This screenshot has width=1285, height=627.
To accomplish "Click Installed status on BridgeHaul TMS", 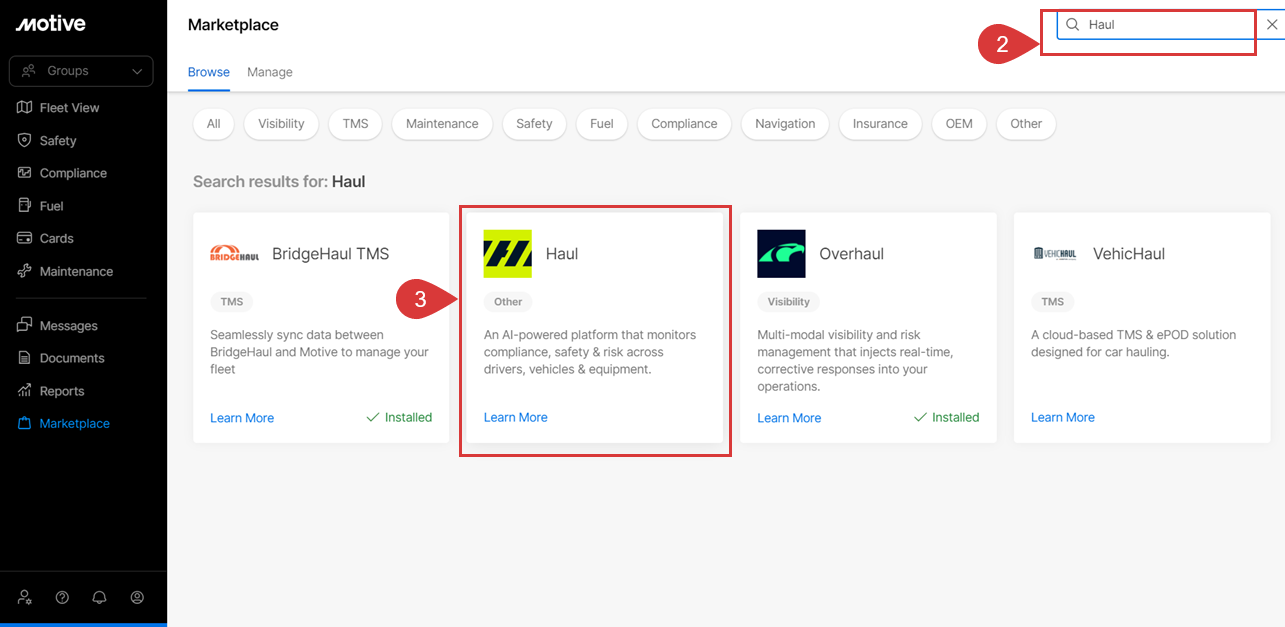I will click(399, 418).
